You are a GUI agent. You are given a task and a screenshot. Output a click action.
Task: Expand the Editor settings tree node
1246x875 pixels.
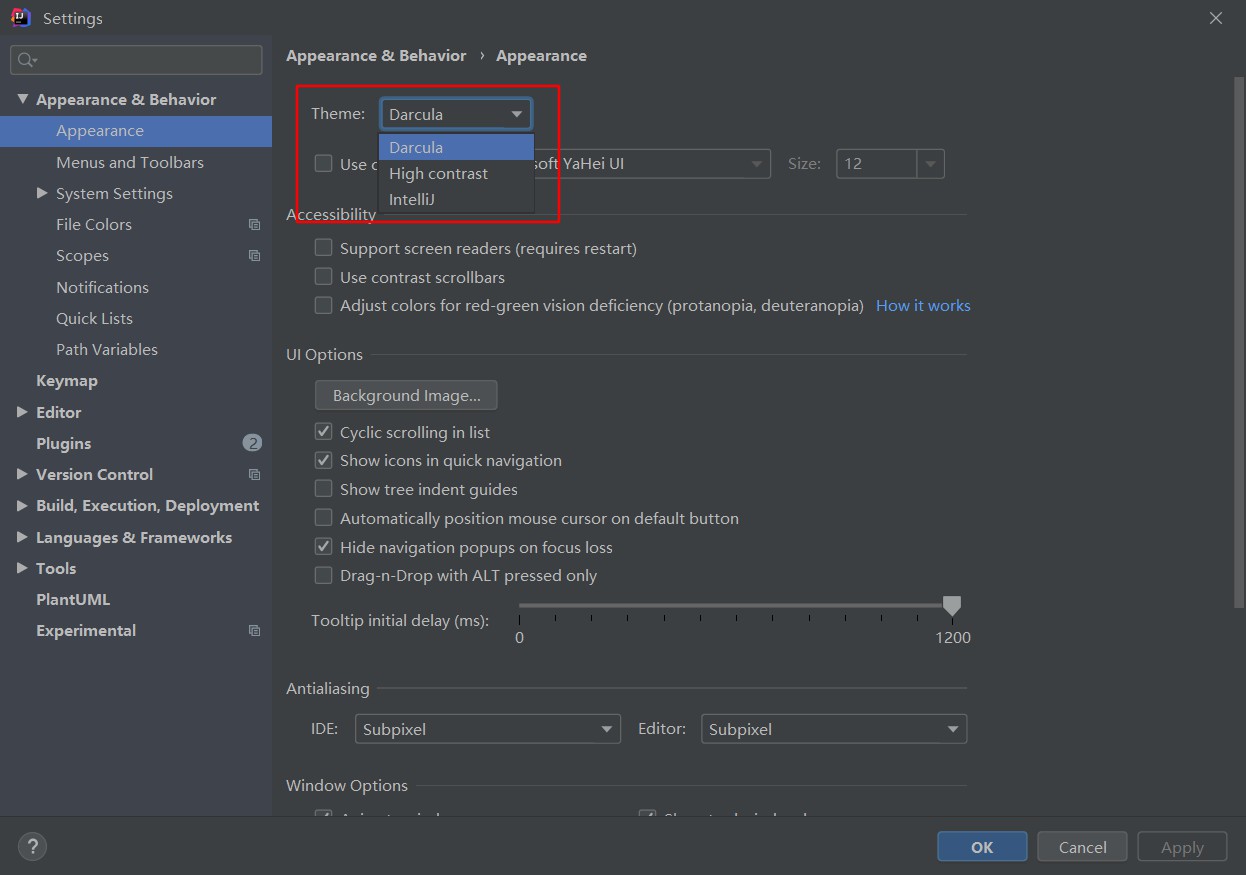coord(22,412)
